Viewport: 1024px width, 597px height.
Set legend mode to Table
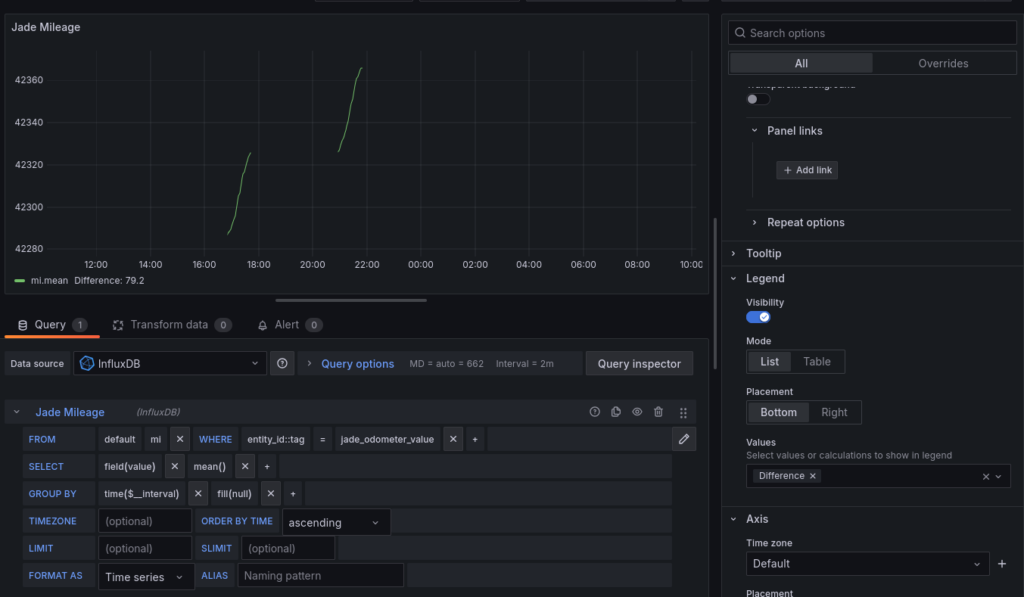[817, 362]
